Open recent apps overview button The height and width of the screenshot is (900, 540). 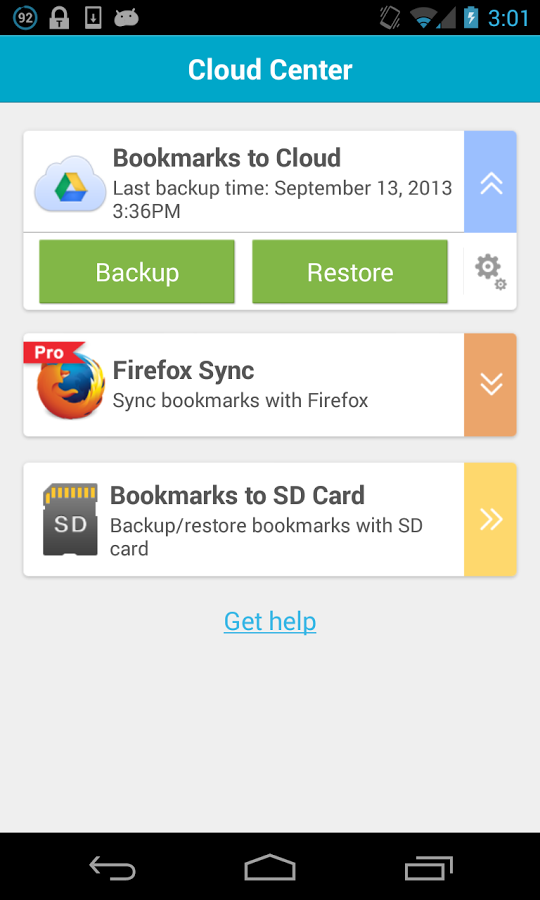point(428,867)
